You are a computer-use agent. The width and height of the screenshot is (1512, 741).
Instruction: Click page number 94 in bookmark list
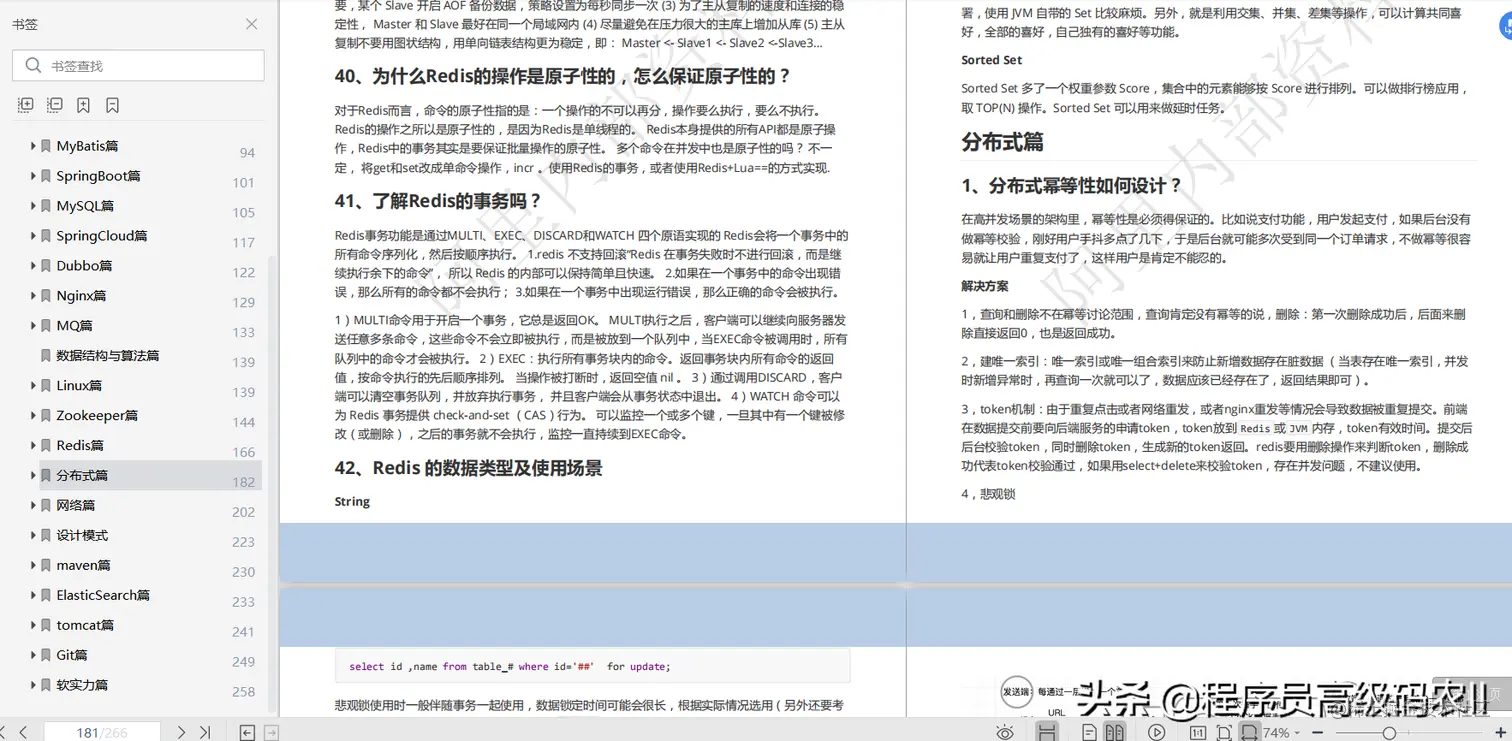click(x=247, y=153)
